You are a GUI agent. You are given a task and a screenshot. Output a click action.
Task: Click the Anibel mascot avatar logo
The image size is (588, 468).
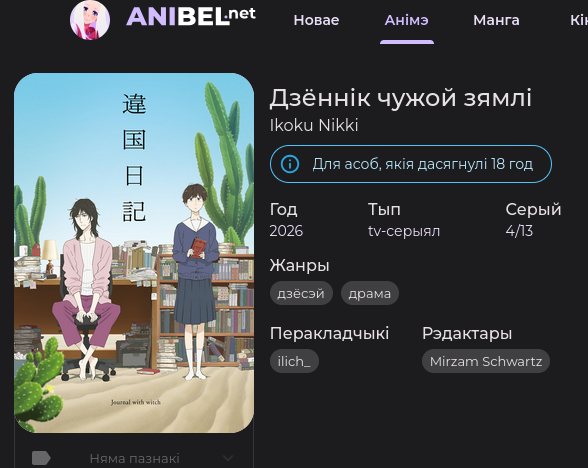(90, 20)
